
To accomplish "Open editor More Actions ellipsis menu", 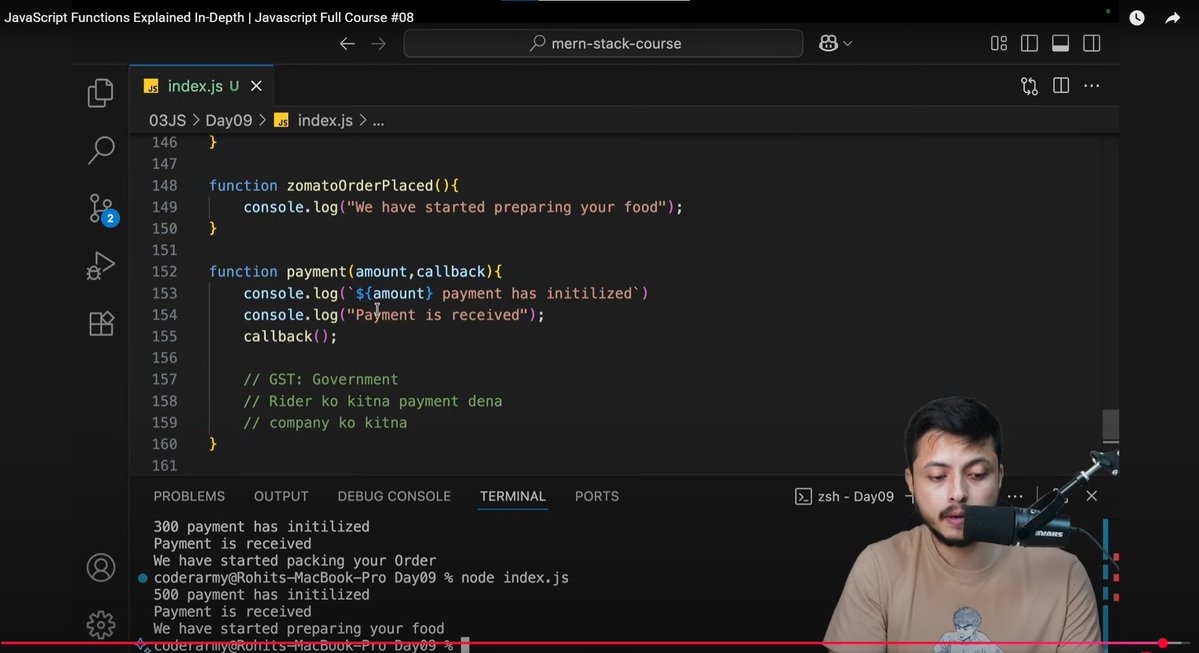I will (1092, 86).
